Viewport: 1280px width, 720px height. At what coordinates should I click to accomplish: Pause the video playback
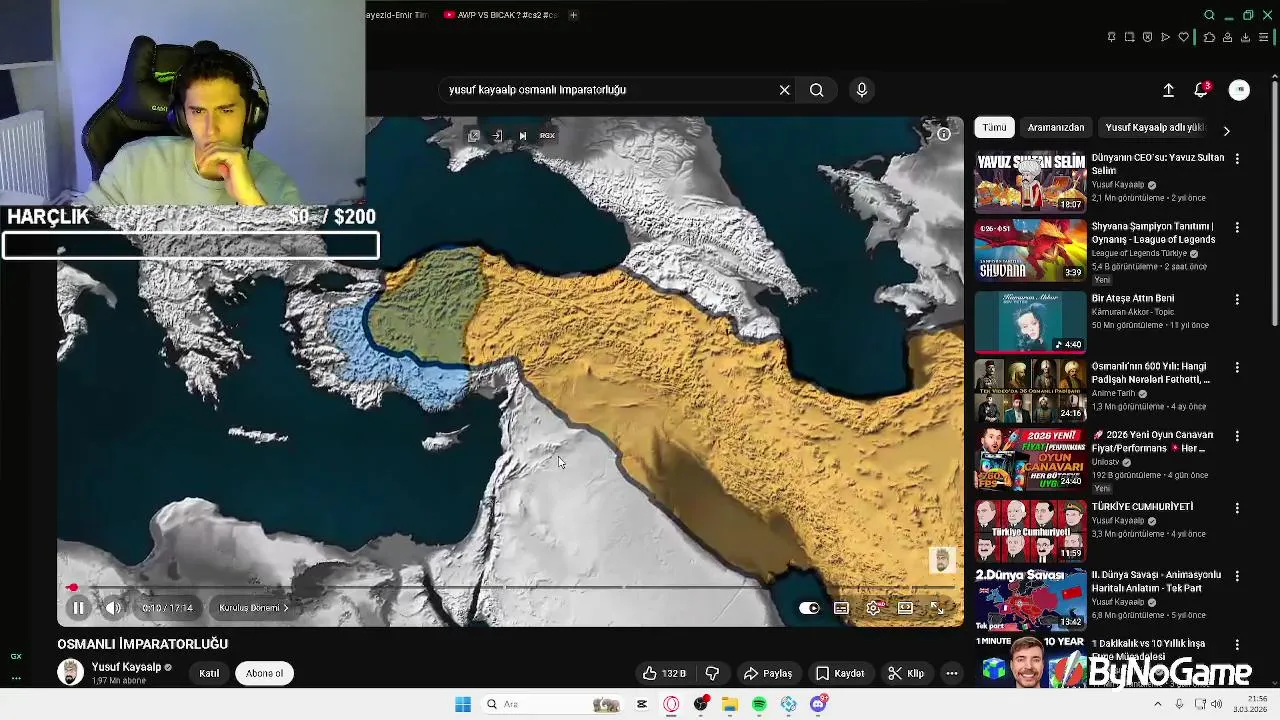coord(78,607)
